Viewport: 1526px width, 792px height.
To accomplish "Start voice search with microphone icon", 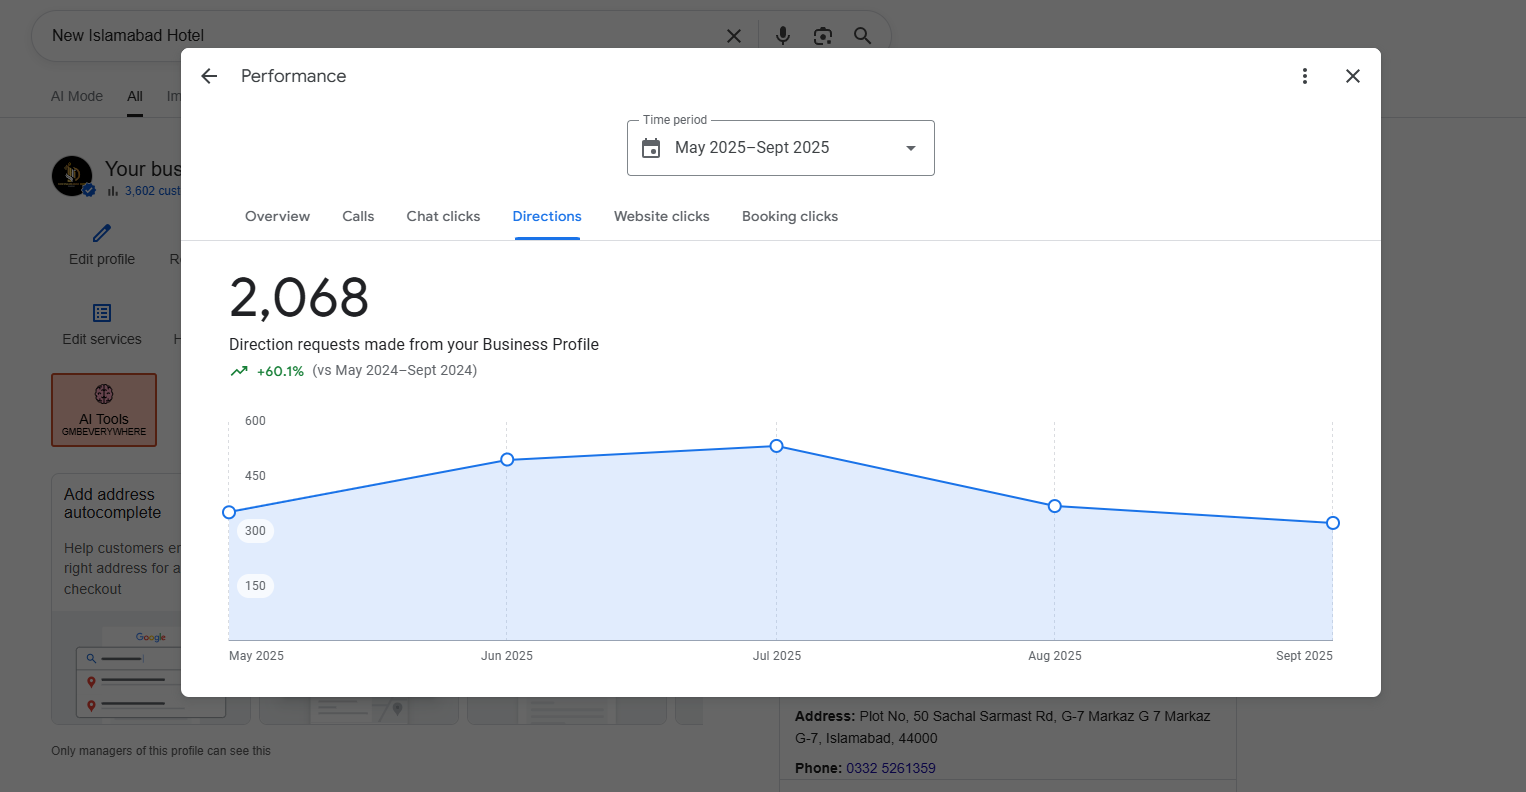I will click(x=783, y=36).
